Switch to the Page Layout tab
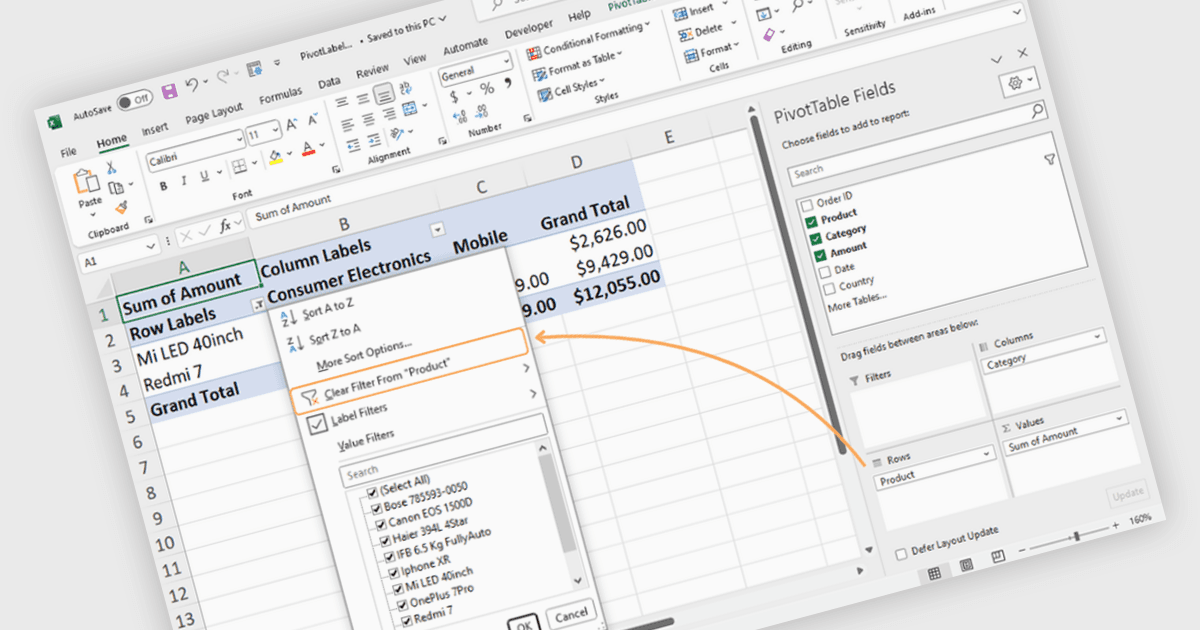This screenshot has width=1200, height=630. [x=214, y=114]
